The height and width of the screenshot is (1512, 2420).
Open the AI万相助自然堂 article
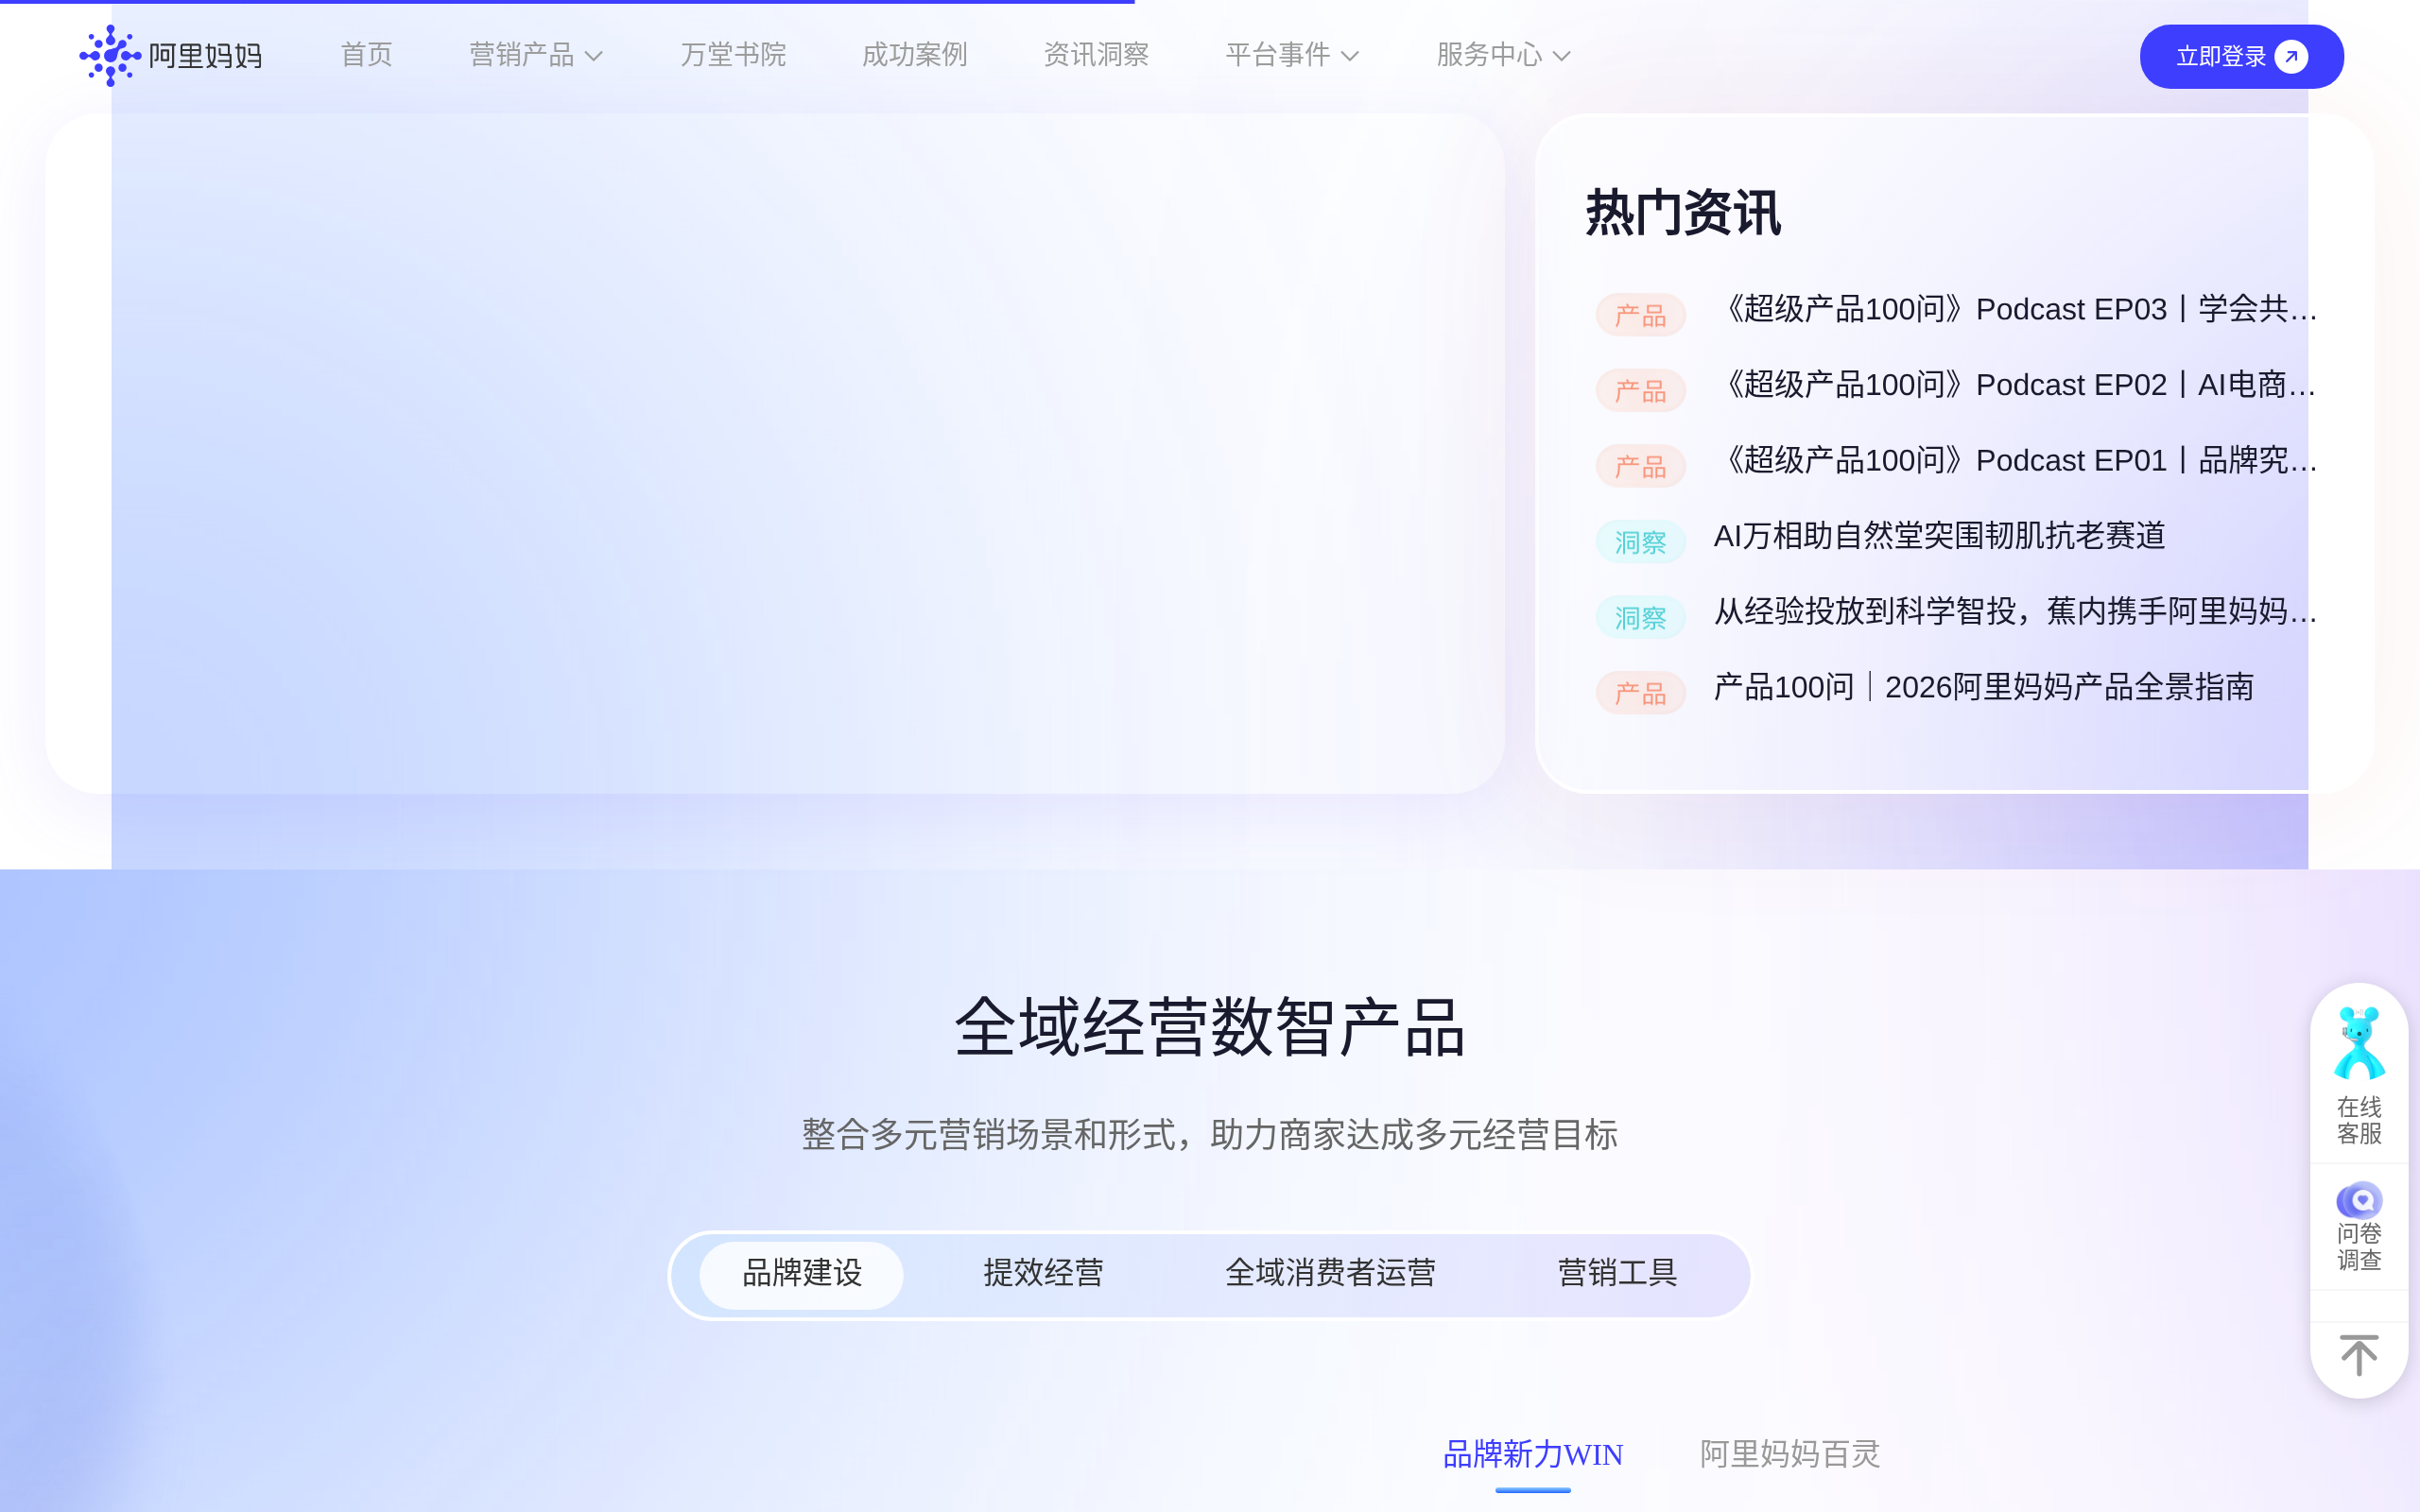(1939, 537)
